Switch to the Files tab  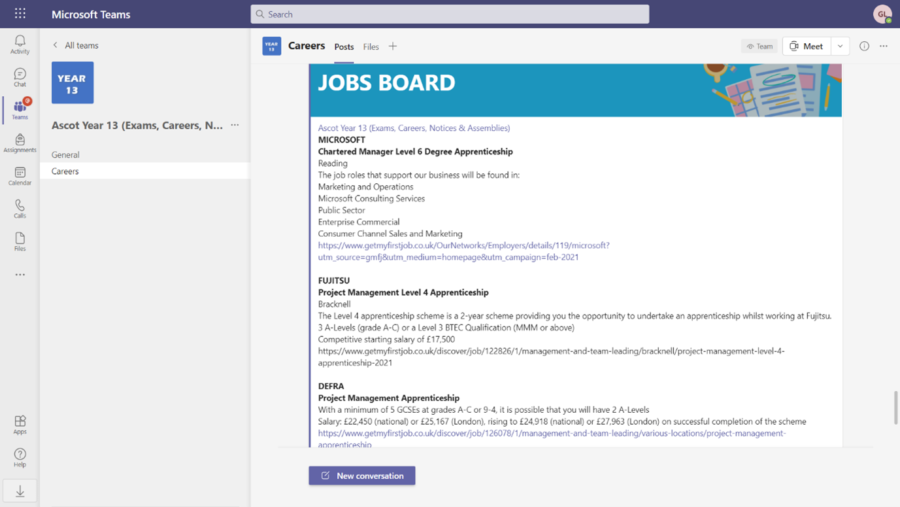(x=371, y=47)
